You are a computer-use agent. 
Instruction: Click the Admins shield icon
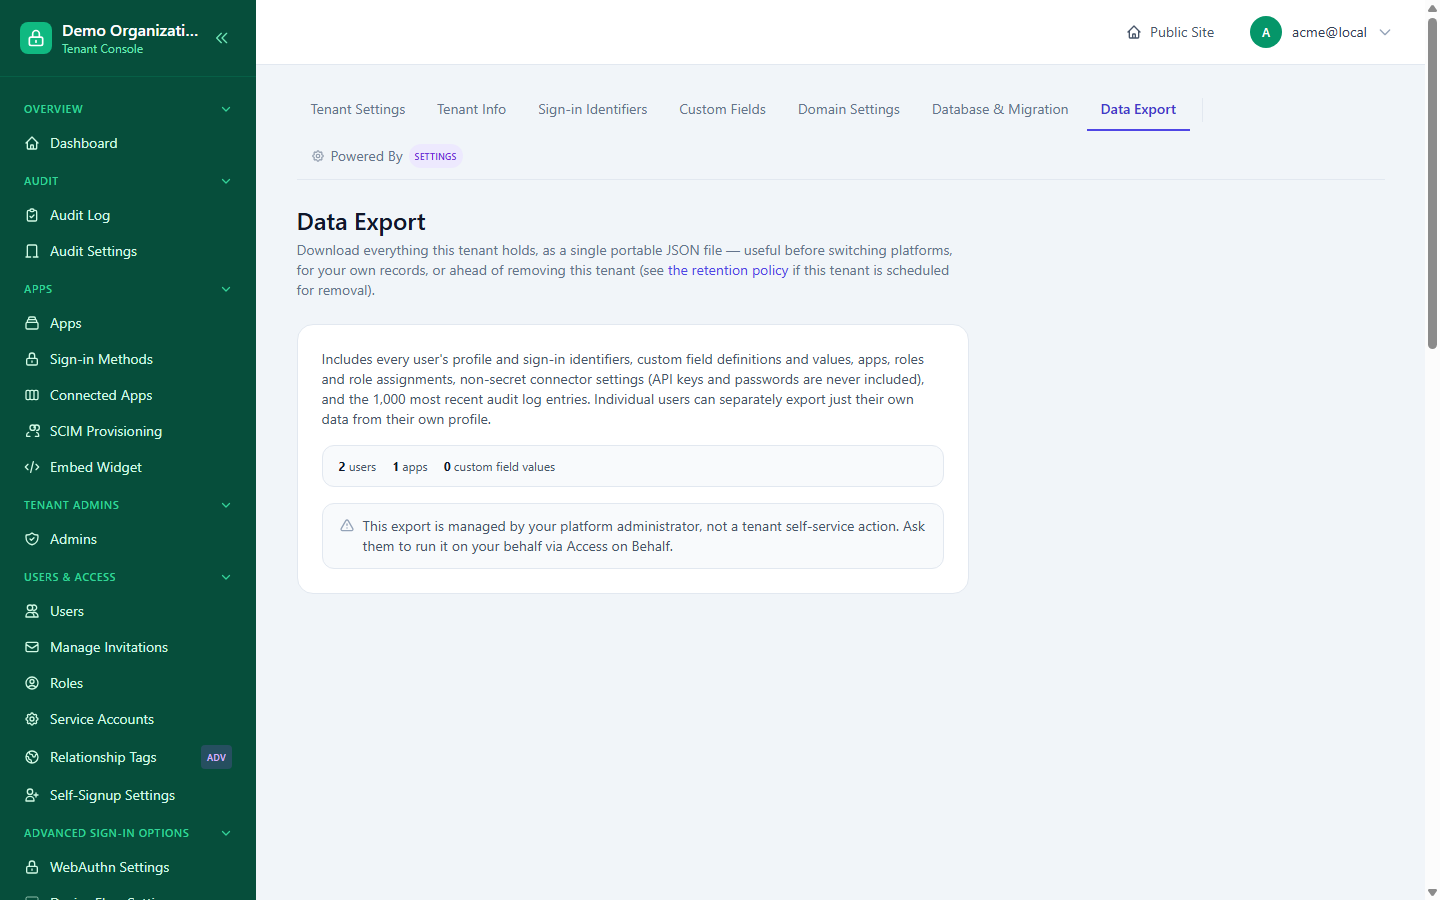[x=32, y=539]
